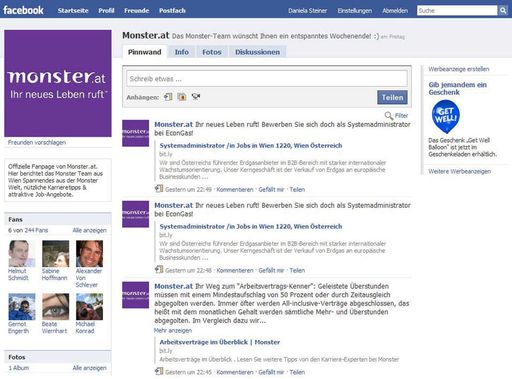Click Monster.at avatar of first post
The height and width of the screenshot is (379, 512).
135,133
